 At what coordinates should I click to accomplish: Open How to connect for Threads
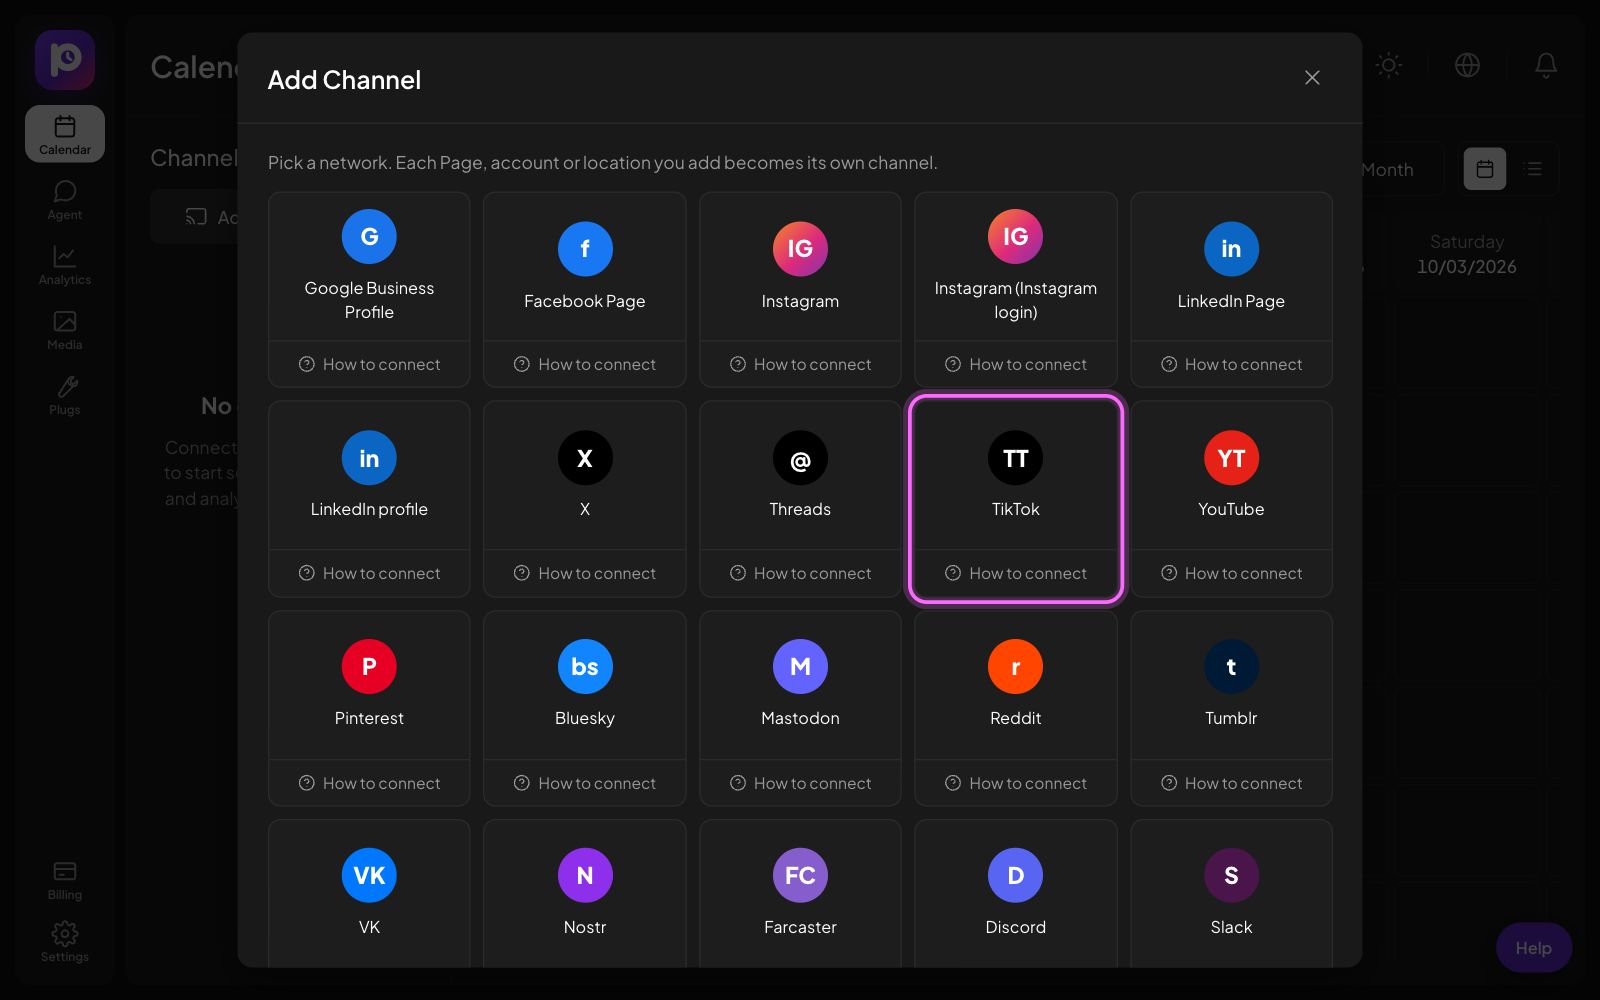coord(800,573)
